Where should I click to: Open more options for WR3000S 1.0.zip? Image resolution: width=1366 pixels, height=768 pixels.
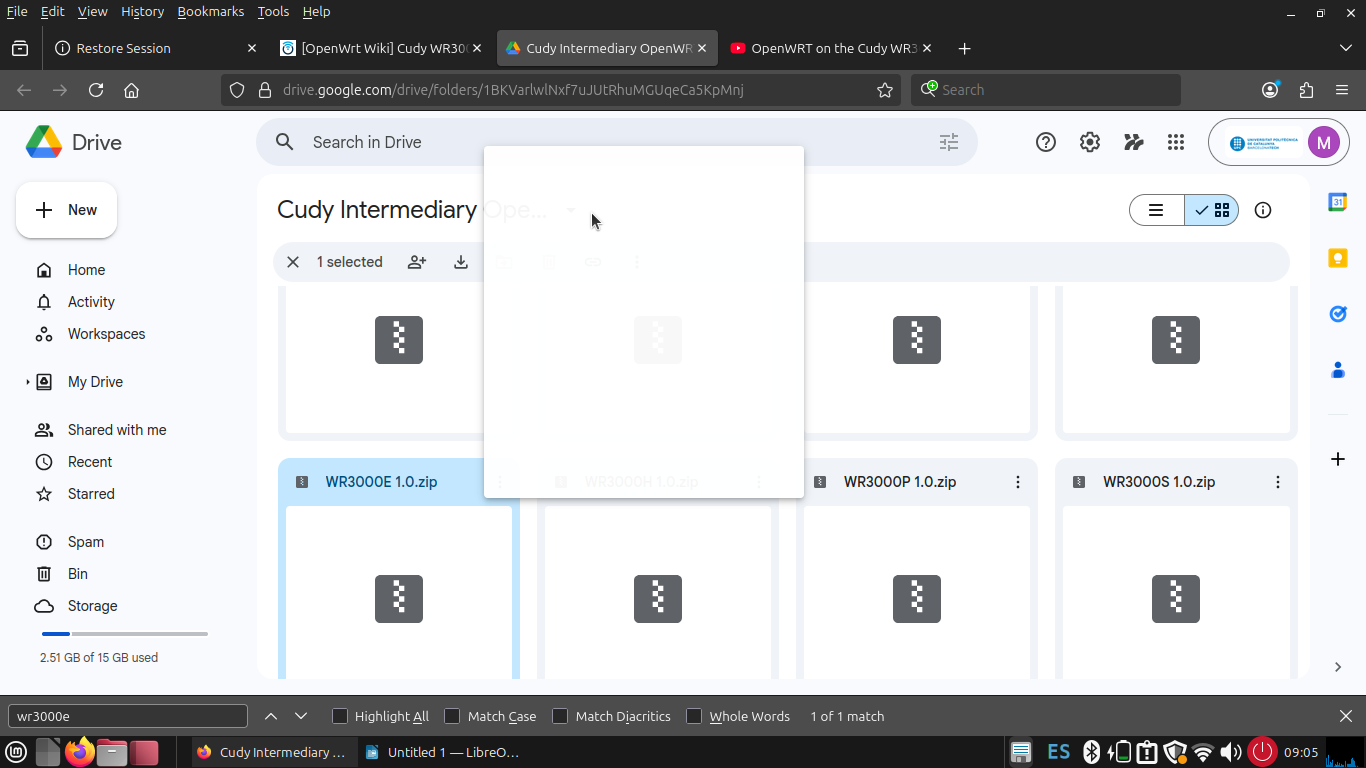pyautogui.click(x=1277, y=482)
